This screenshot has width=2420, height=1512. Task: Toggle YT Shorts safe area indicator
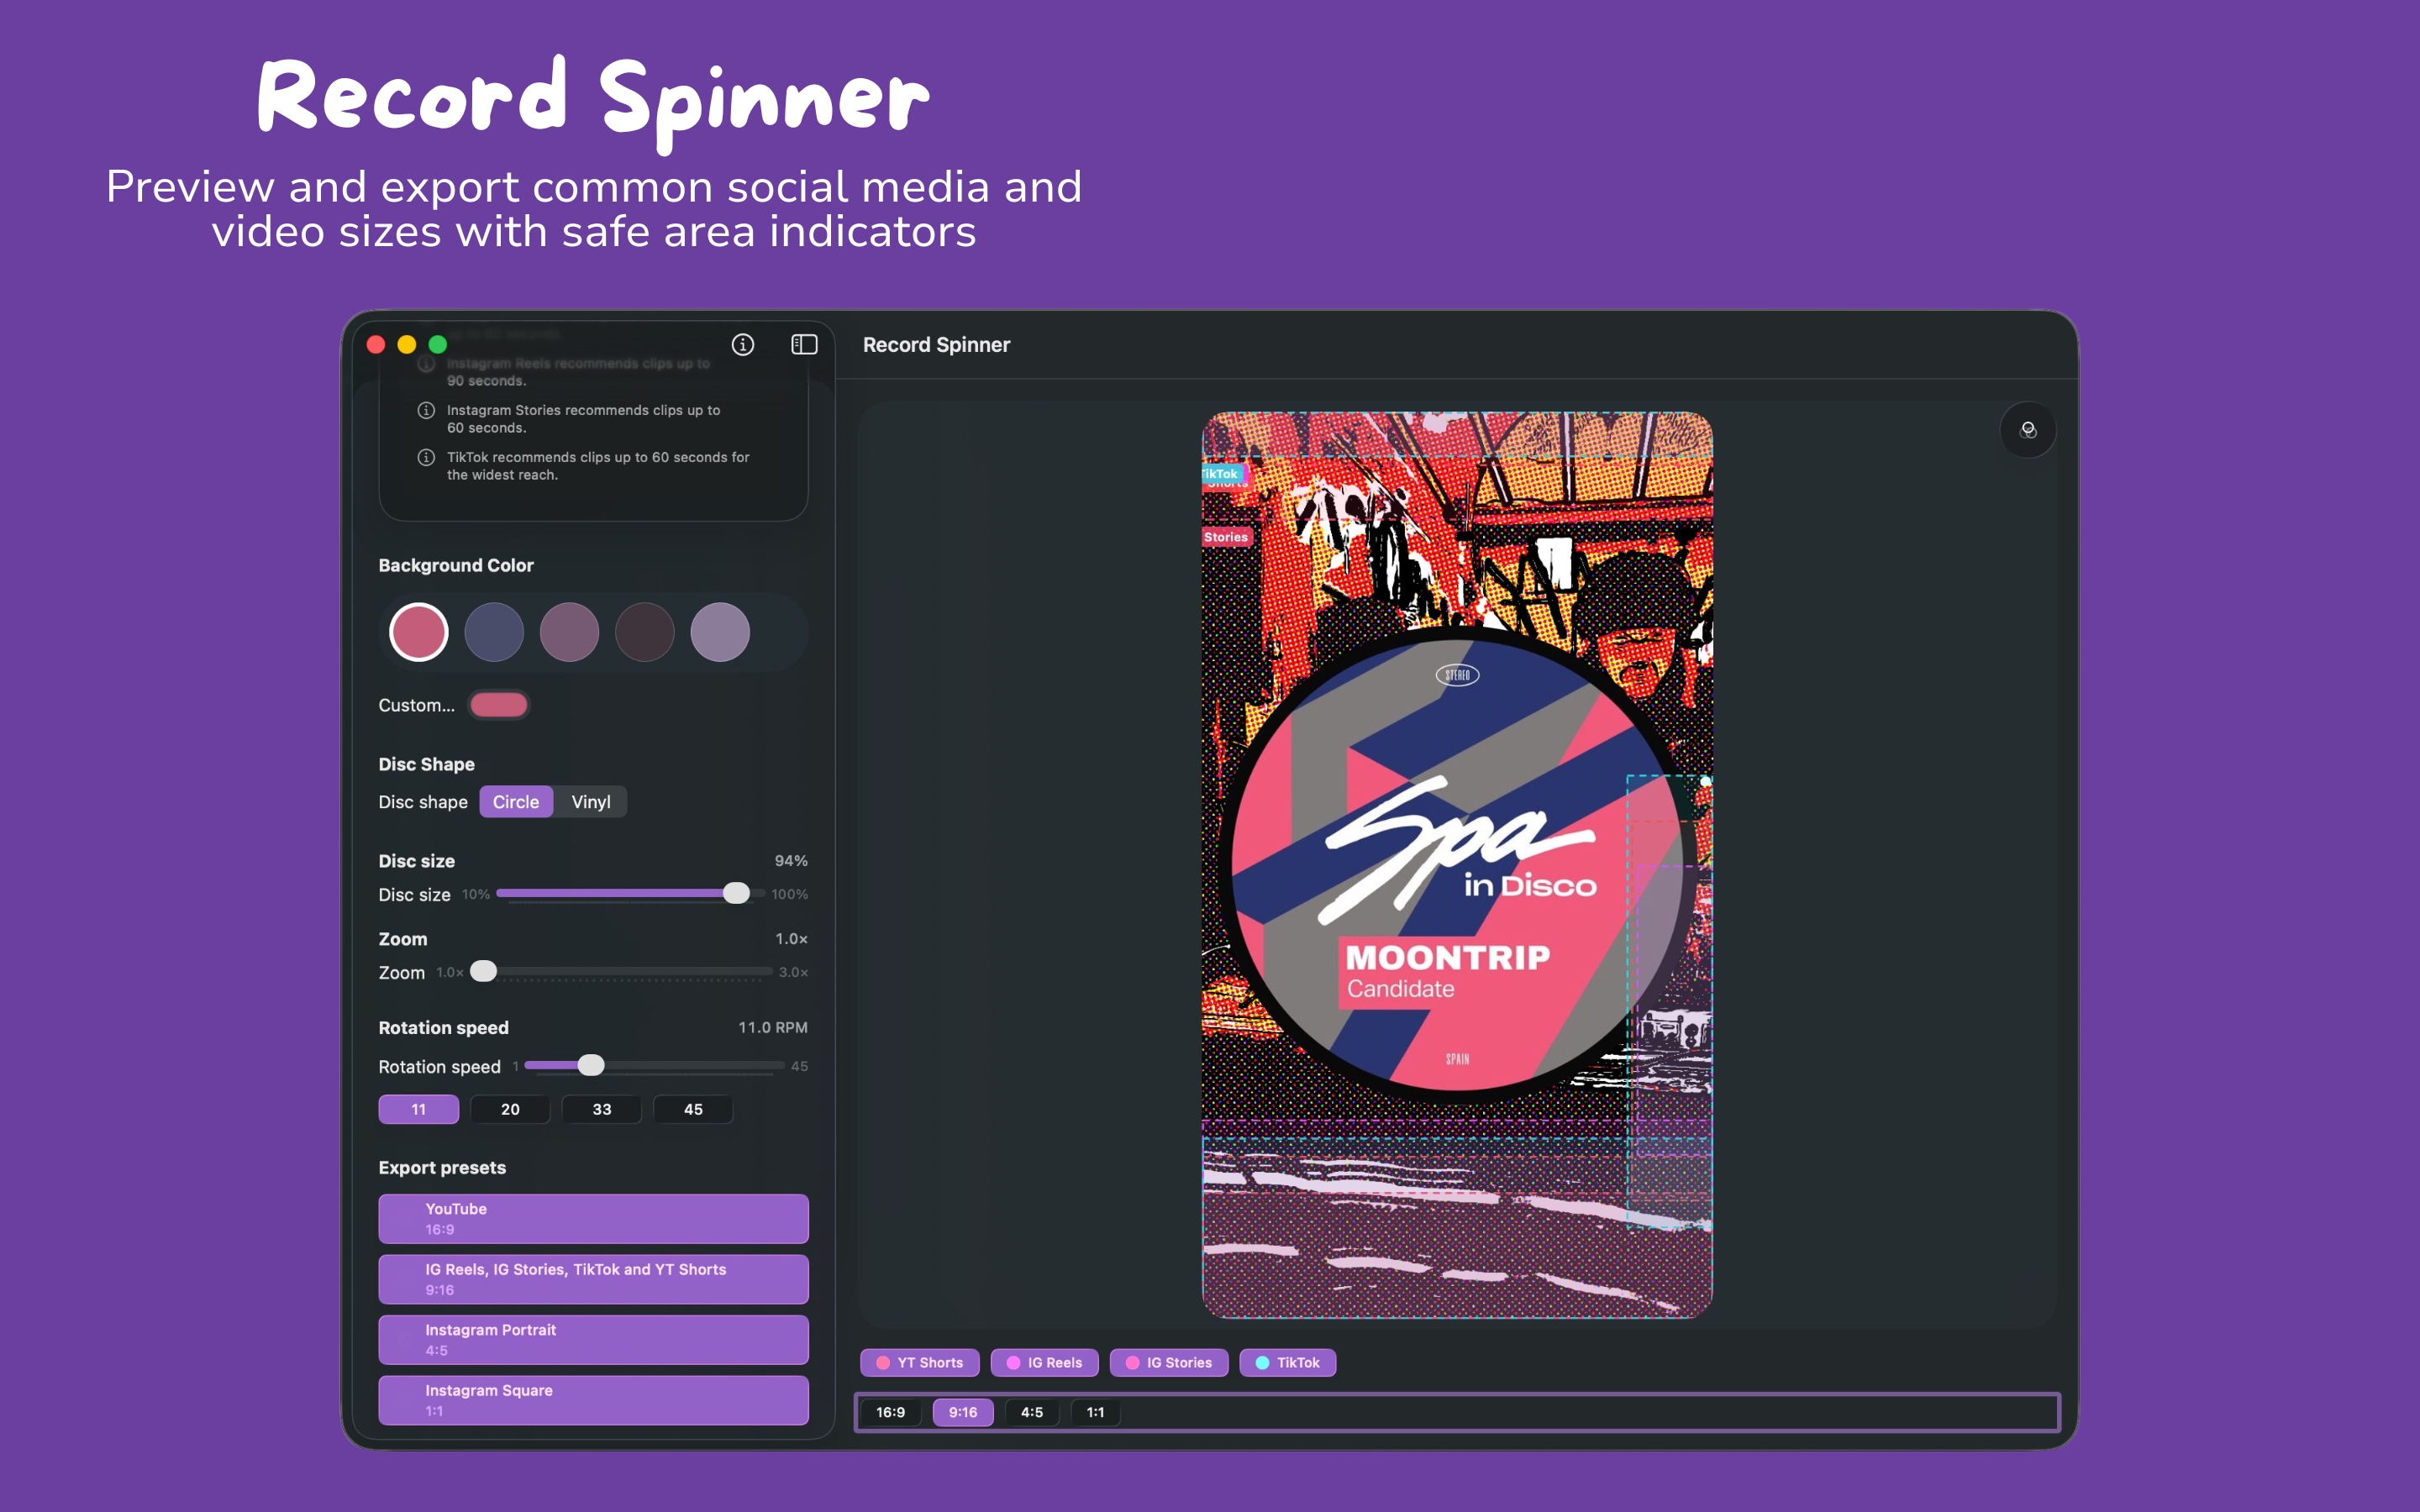click(920, 1363)
